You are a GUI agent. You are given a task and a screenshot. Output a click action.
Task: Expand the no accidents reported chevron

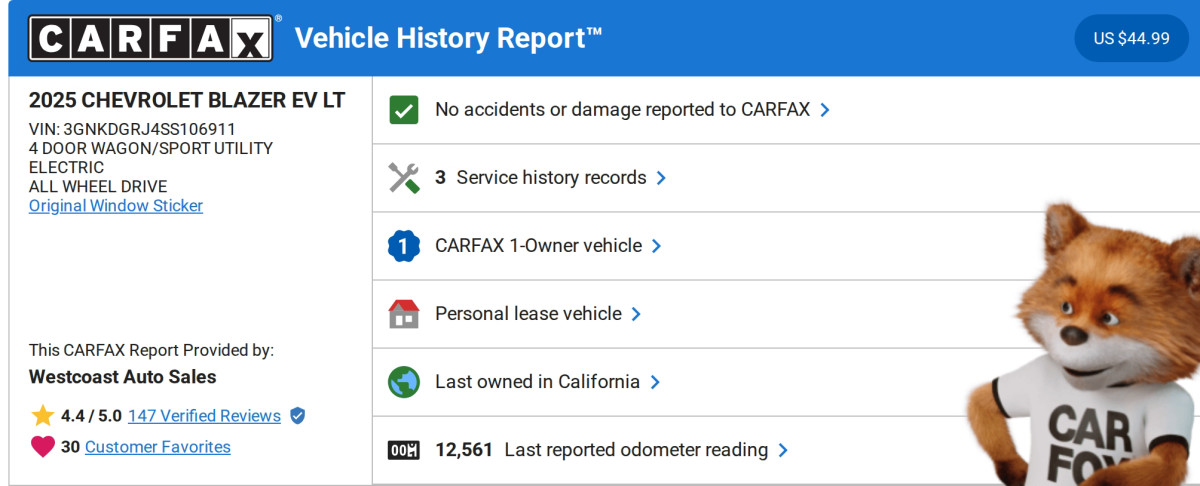tap(825, 110)
